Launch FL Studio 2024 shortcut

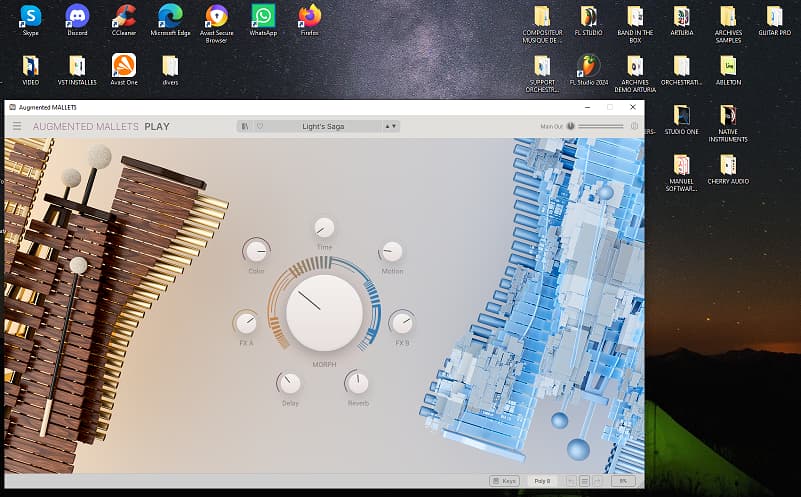(x=588, y=70)
